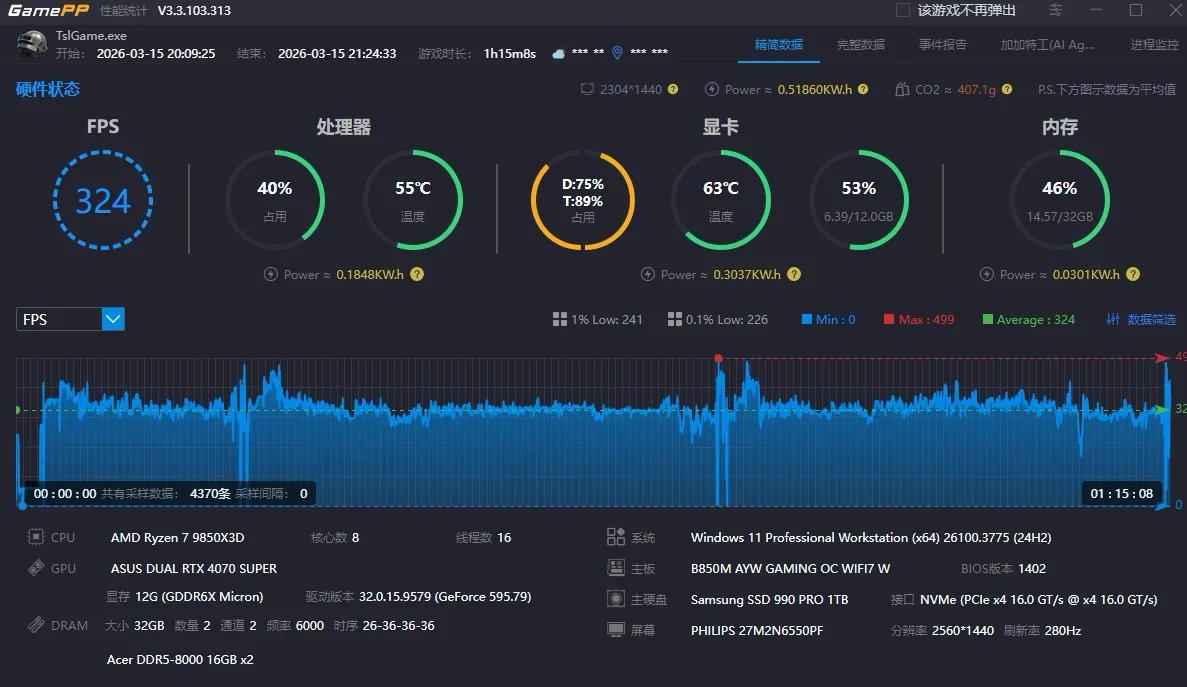Open help icon next to 0.51860KW.h

[863, 89]
